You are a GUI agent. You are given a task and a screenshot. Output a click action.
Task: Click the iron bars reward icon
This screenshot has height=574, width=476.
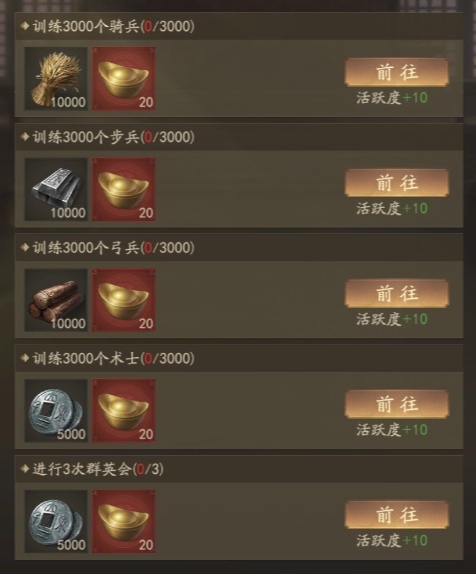coord(56,189)
